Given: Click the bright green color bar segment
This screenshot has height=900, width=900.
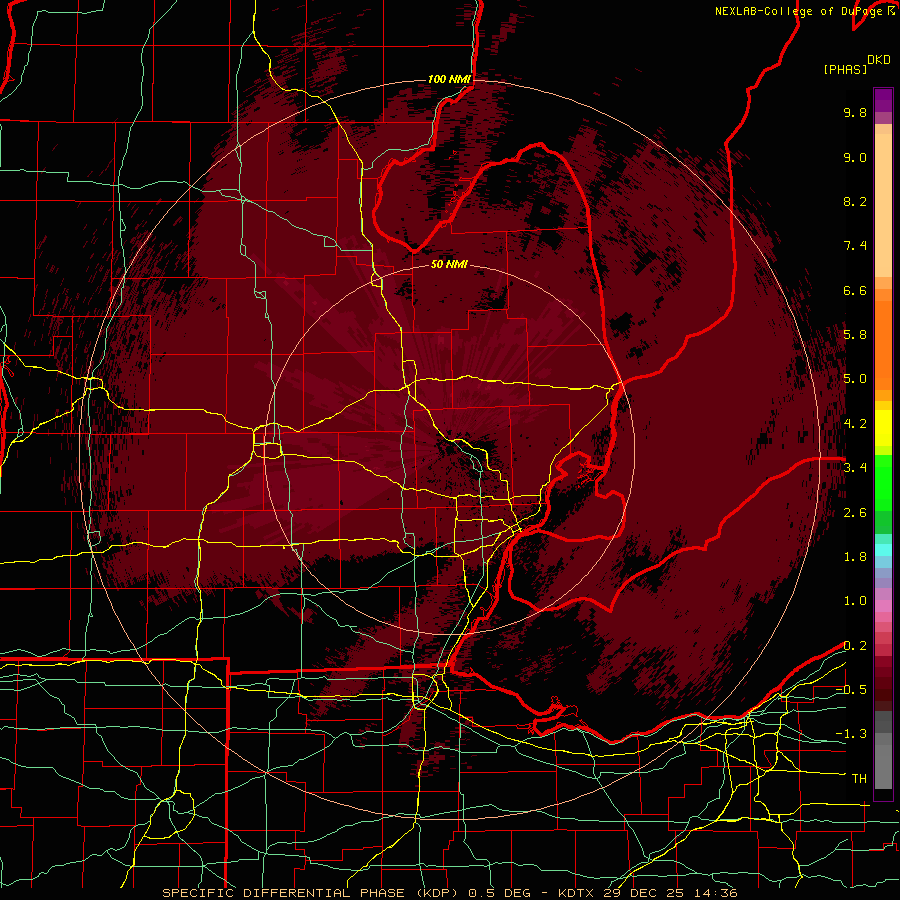Looking at the screenshot, I should click(x=883, y=485).
